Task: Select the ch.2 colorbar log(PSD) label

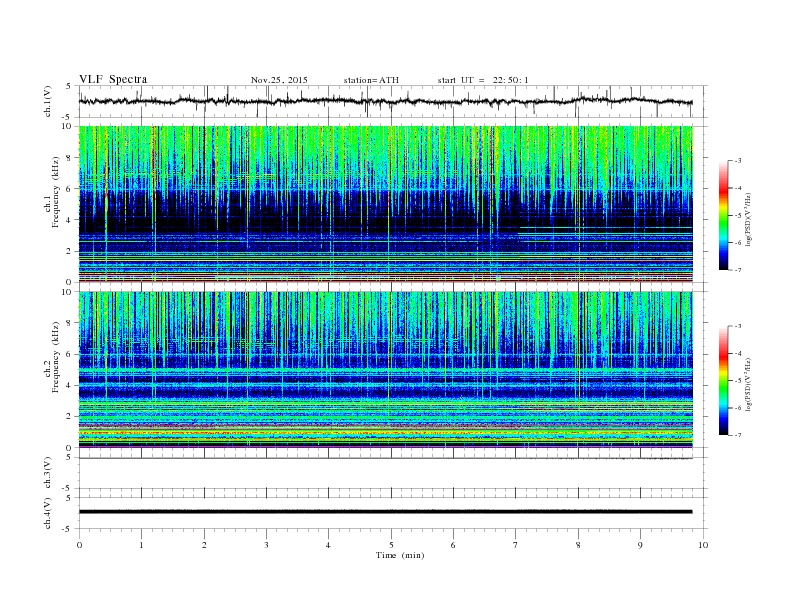Action: click(749, 384)
